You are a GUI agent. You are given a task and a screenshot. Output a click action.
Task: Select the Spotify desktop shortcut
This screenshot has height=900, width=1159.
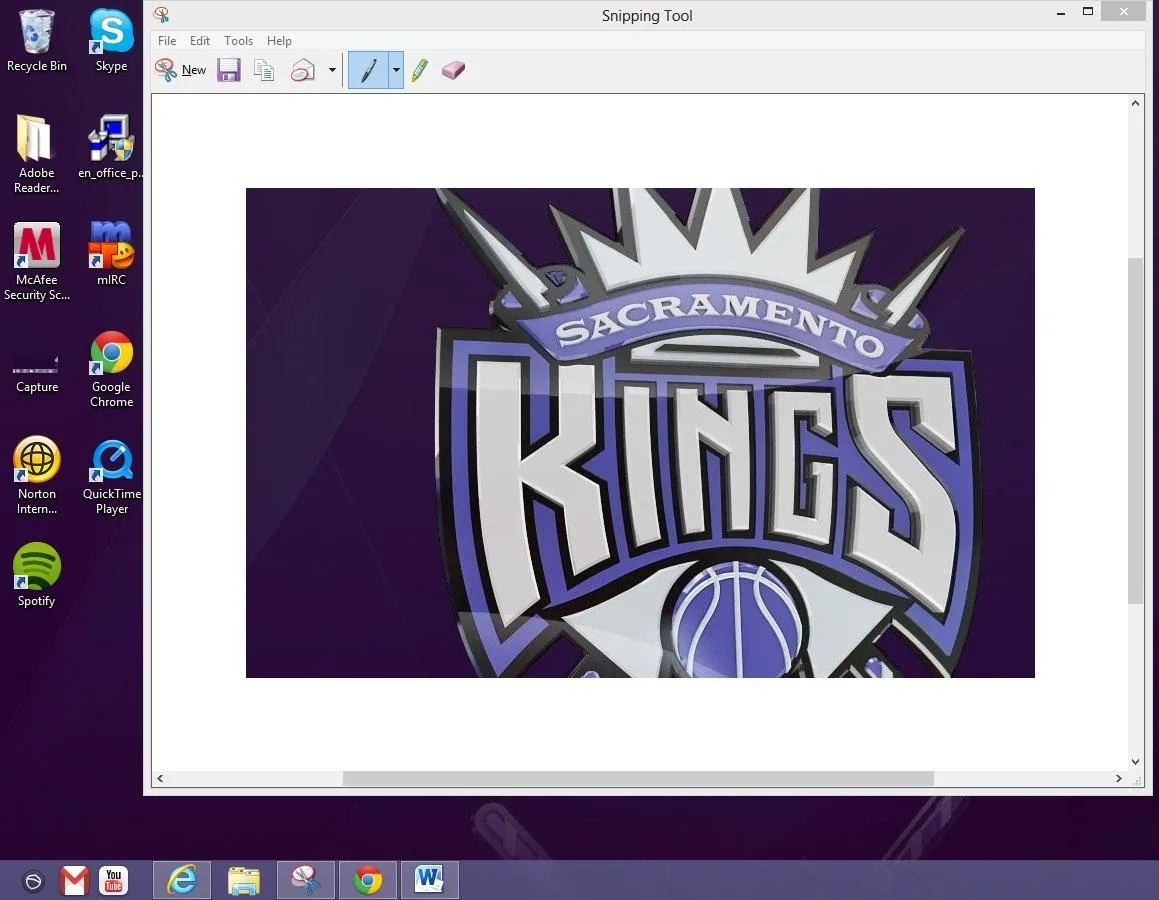click(x=37, y=575)
